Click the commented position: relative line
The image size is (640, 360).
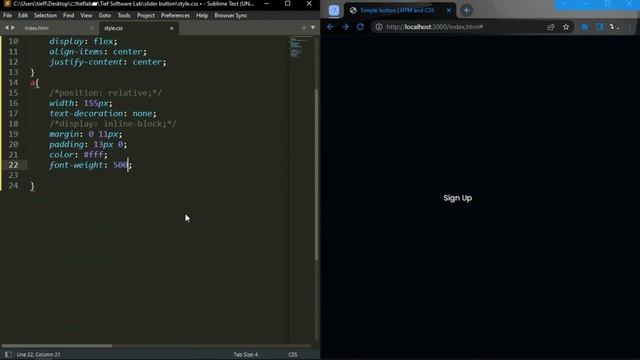105,93
